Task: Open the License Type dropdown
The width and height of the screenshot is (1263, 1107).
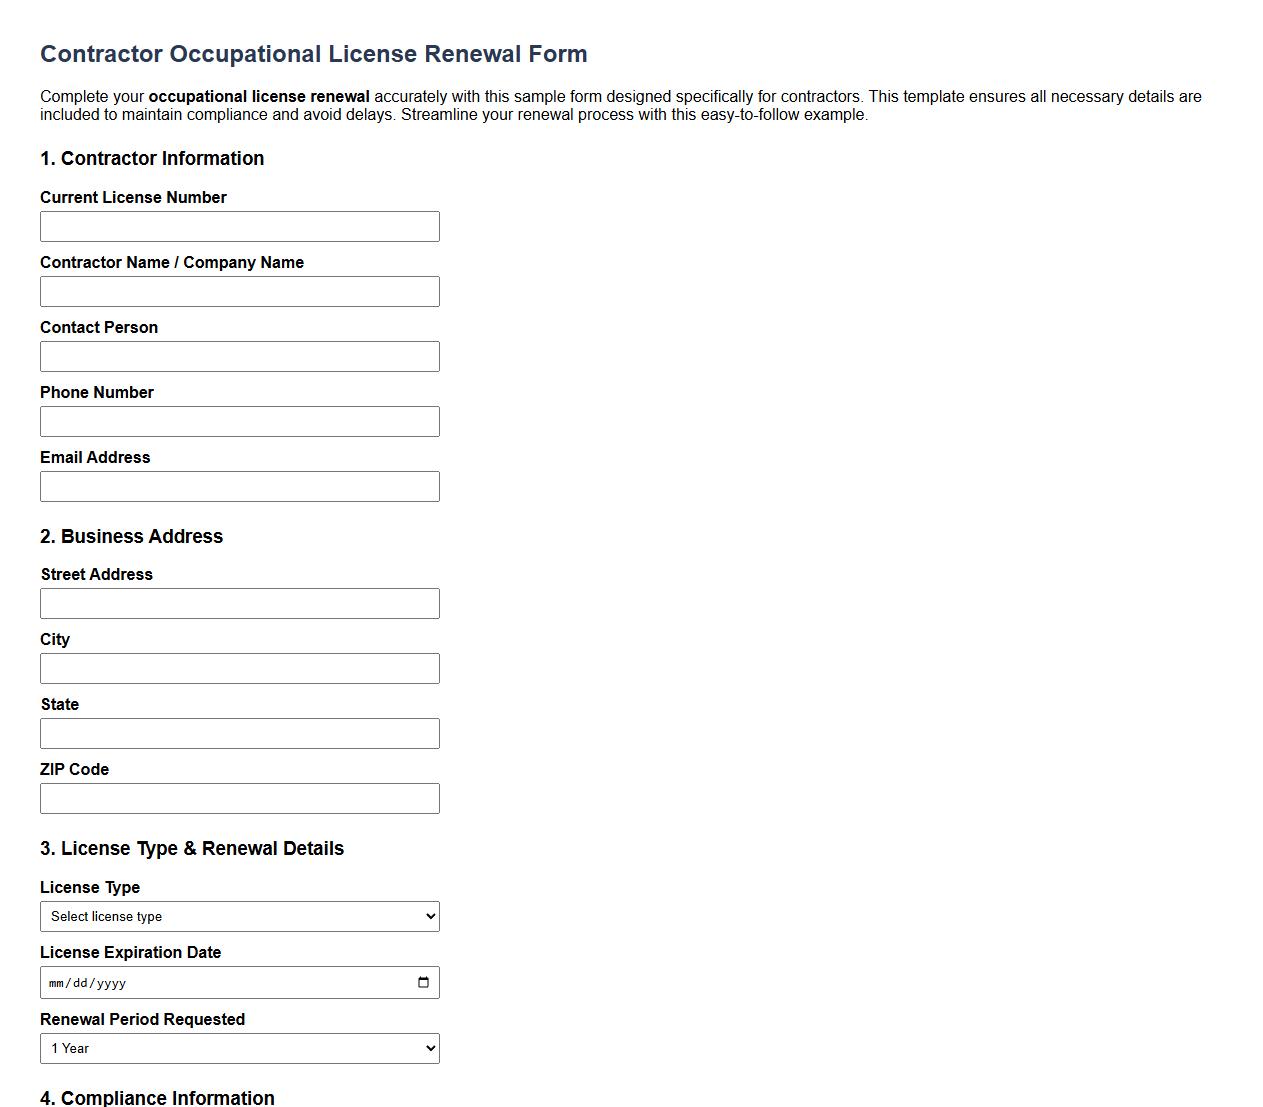Action: [240, 916]
